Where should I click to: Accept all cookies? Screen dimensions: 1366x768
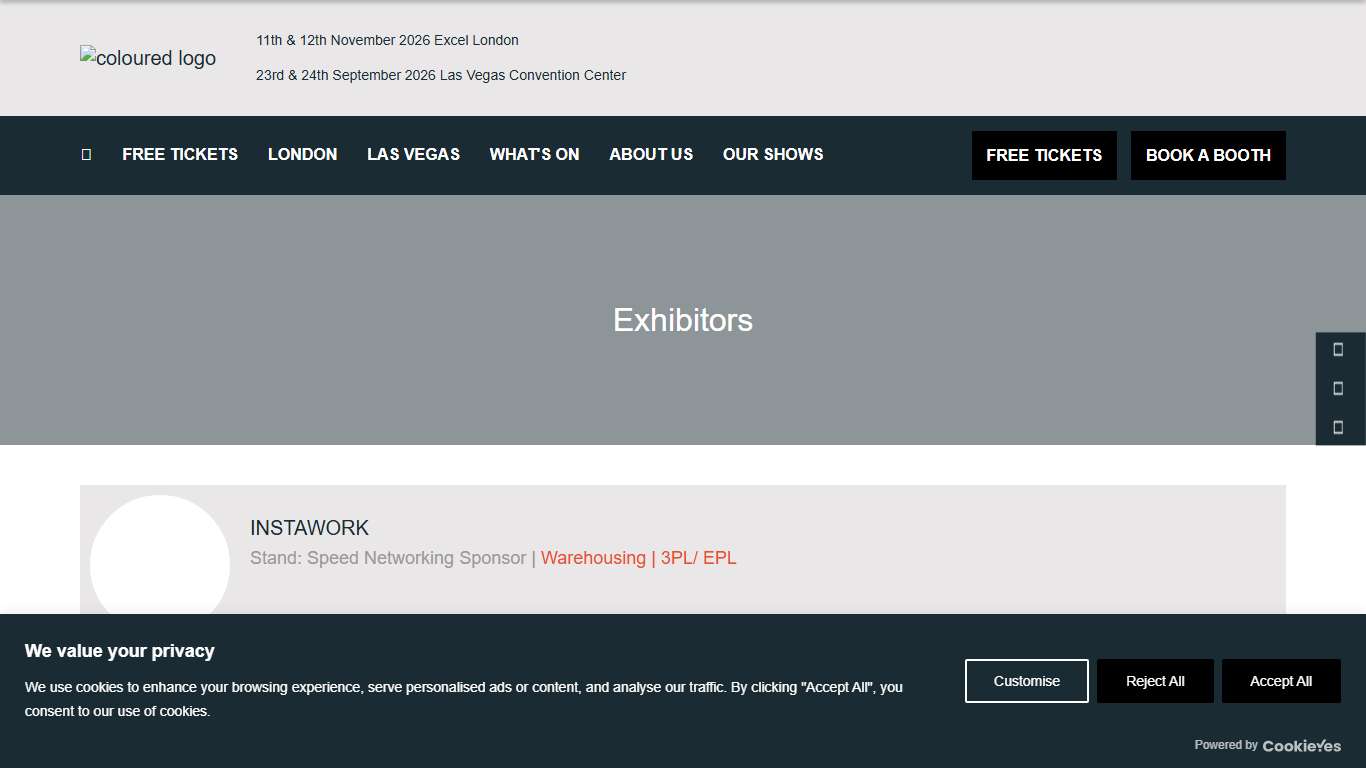pyautogui.click(x=1281, y=680)
